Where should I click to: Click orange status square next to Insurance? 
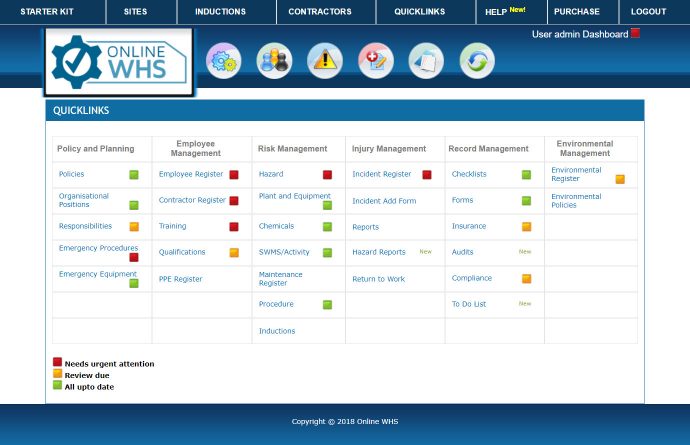[x=526, y=227]
